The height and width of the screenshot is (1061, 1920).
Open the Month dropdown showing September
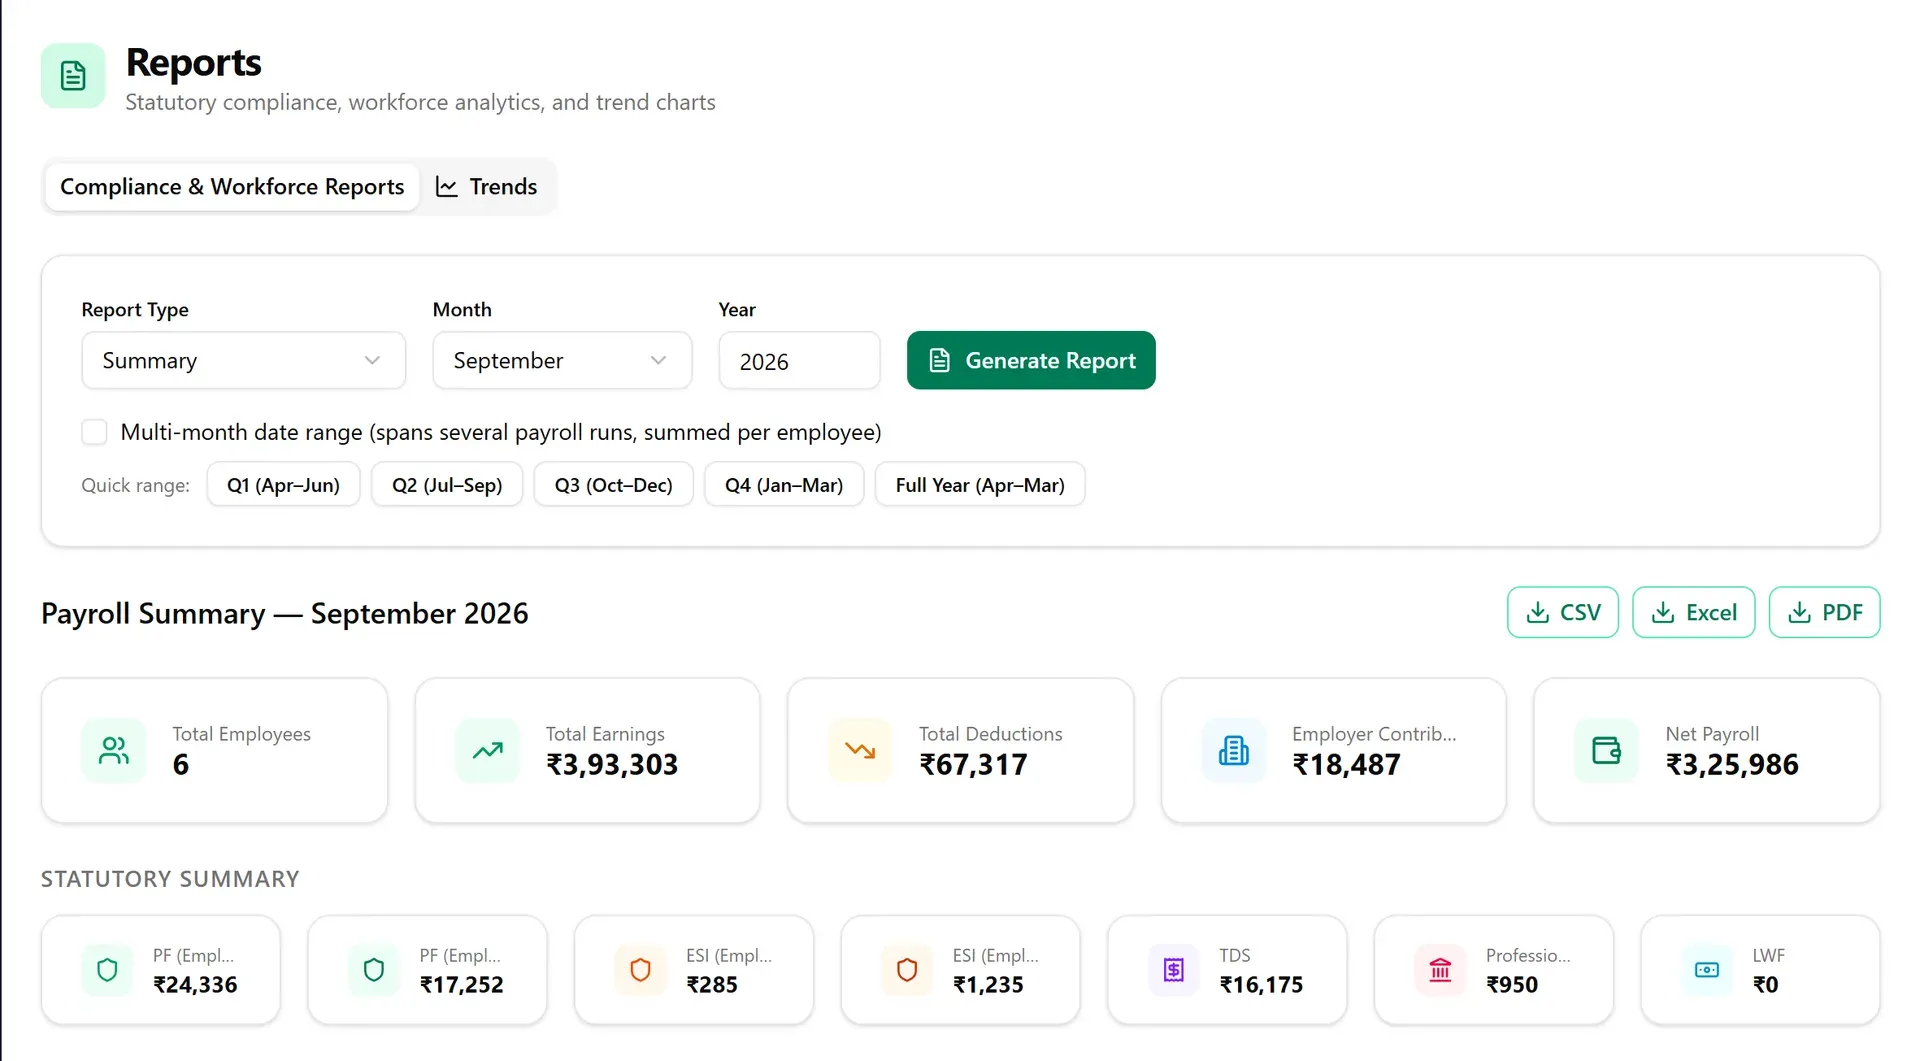[x=562, y=361]
